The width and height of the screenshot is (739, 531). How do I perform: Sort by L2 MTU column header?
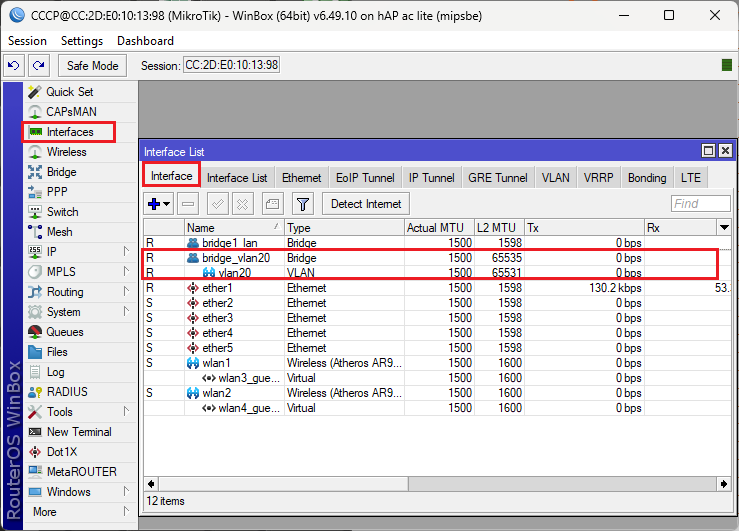pos(500,228)
